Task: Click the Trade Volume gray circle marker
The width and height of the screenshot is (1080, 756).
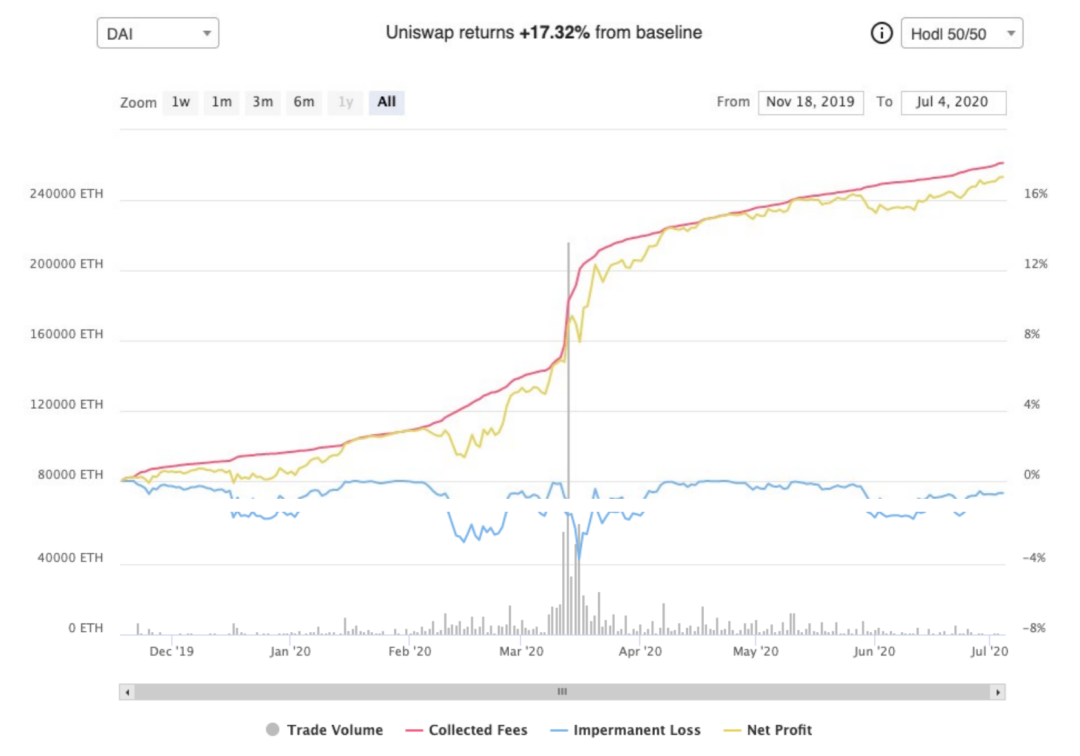Action: click(273, 730)
